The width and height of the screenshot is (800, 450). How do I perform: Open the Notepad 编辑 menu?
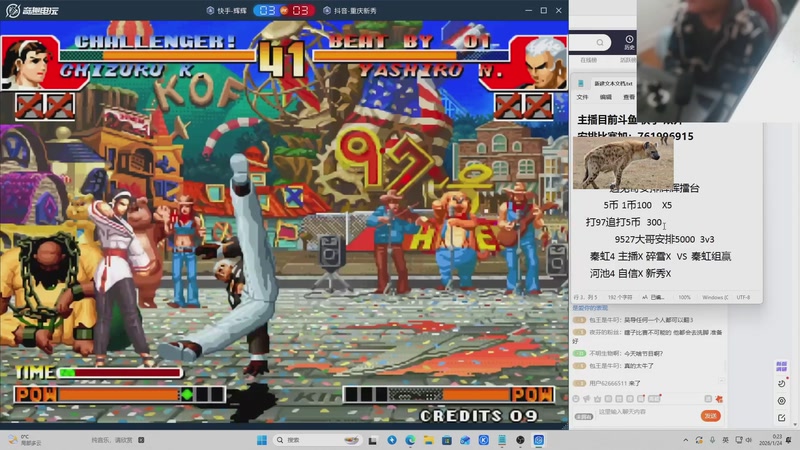[x=606, y=97]
